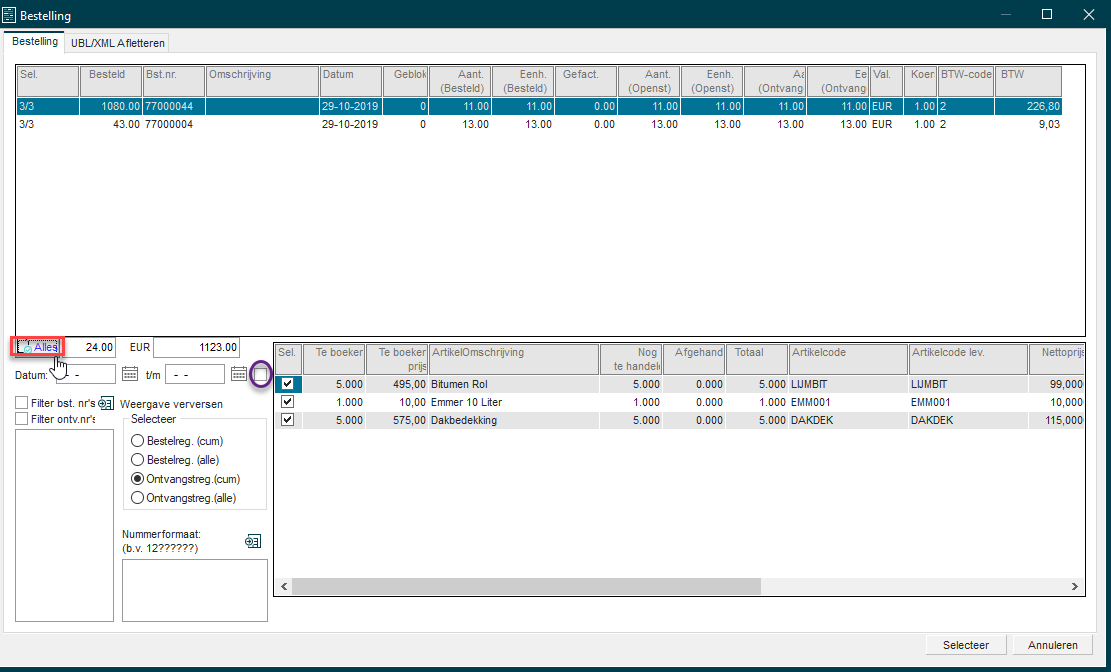Viewport: 1111px width, 672px height.
Task: Click the DAKDEK cell in the Artikelcode column
Action: (848, 420)
